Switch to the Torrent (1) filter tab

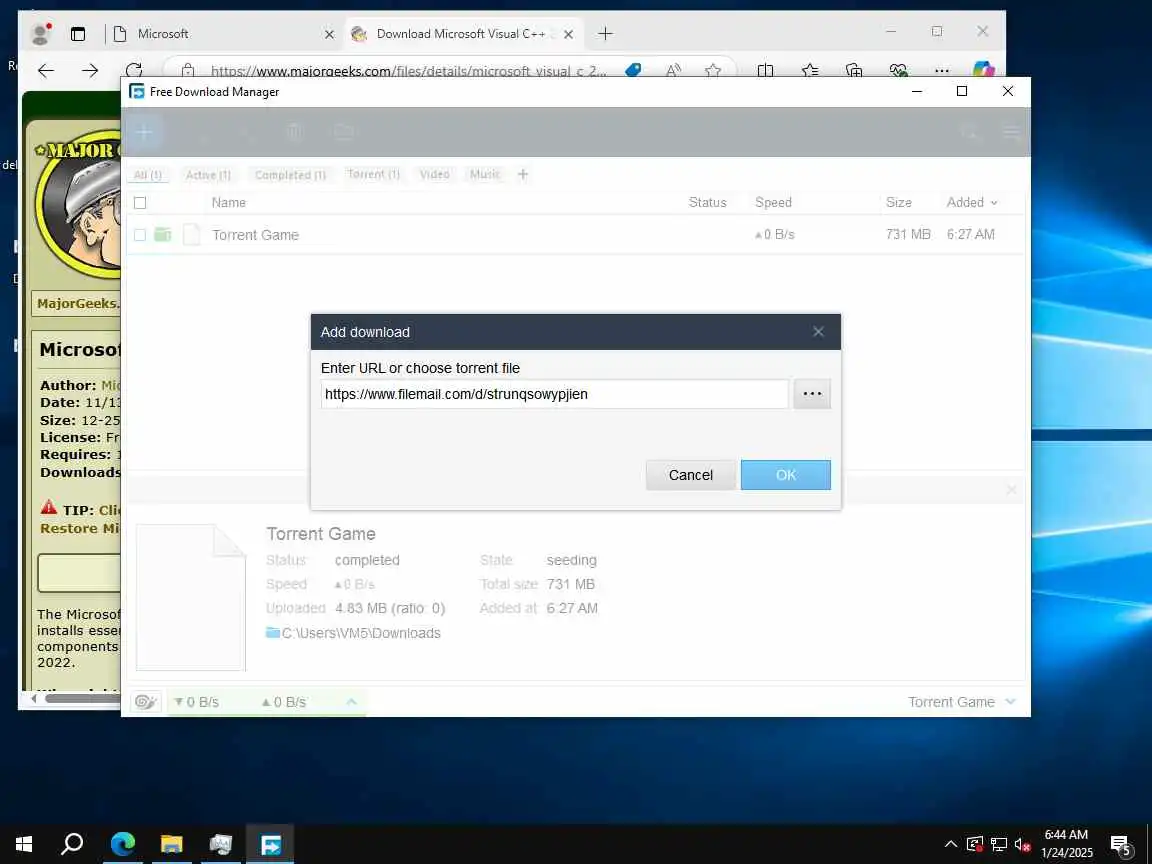374,174
